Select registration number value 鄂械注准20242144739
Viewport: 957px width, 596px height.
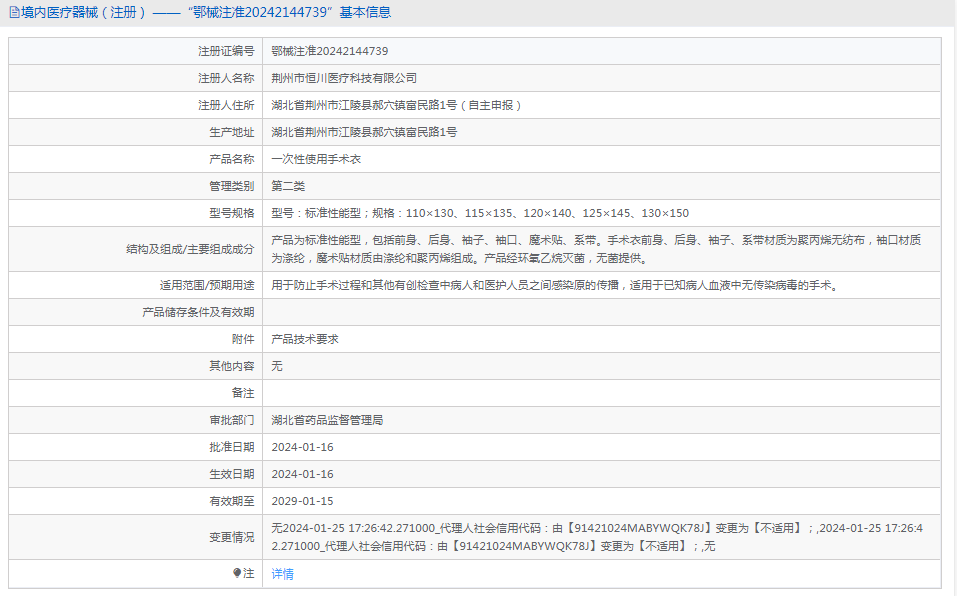(330, 51)
